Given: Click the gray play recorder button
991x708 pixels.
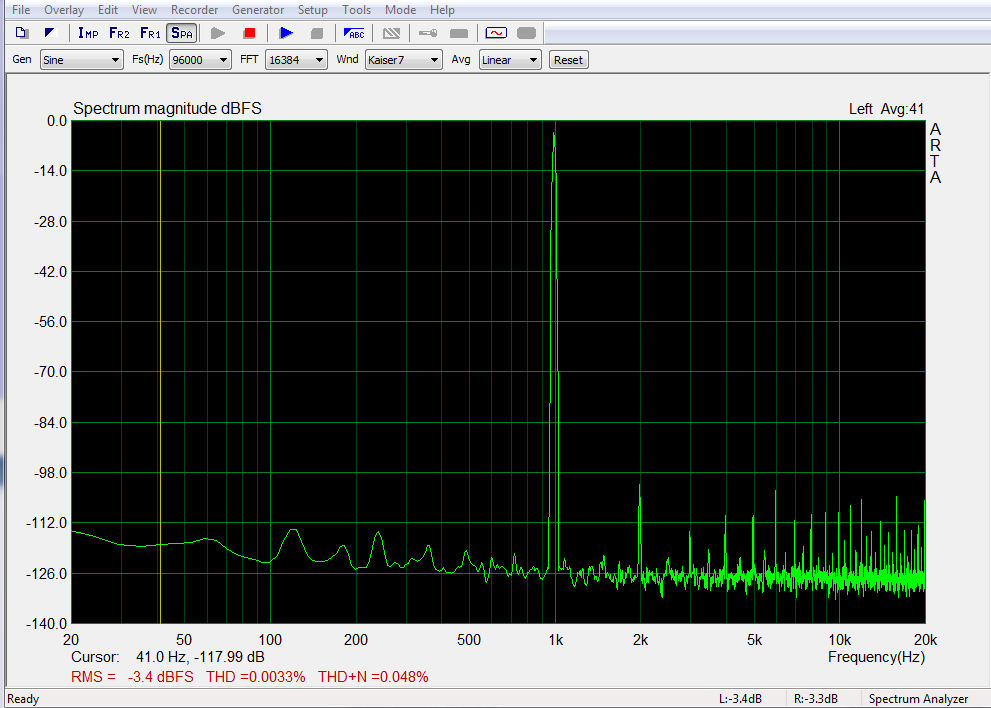Looking at the screenshot, I should [218, 33].
